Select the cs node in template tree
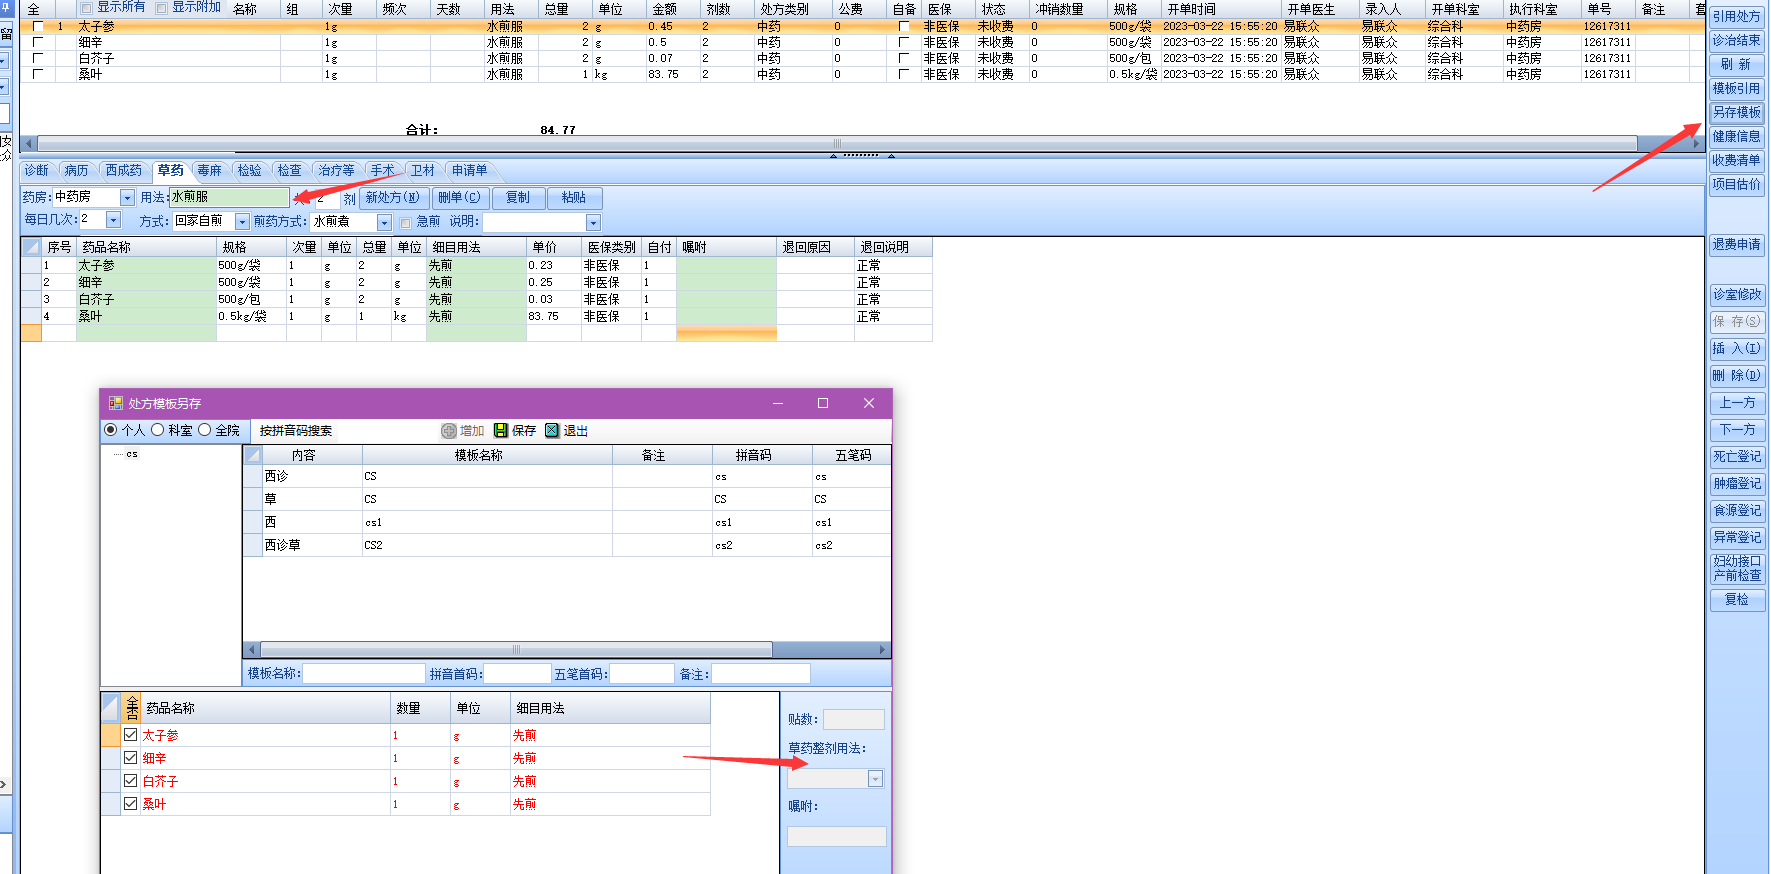Viewport: 1771px width, 874px height. [132, 454]
